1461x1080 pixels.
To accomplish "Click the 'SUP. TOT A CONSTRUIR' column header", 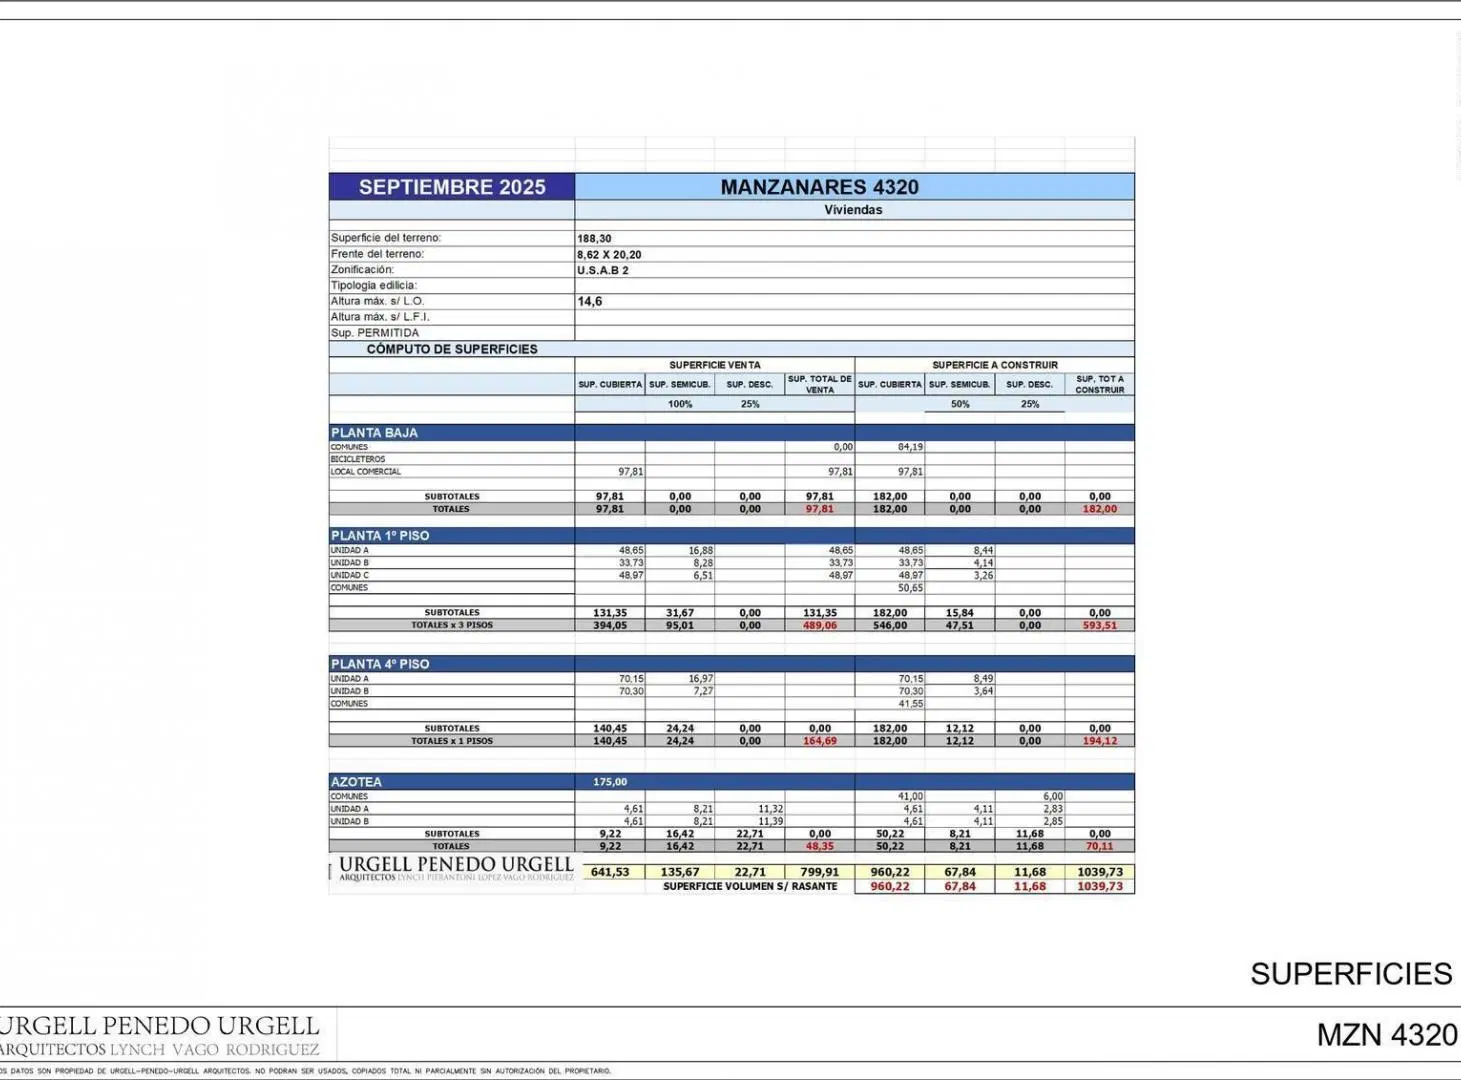I will (x=1100, y=384).
